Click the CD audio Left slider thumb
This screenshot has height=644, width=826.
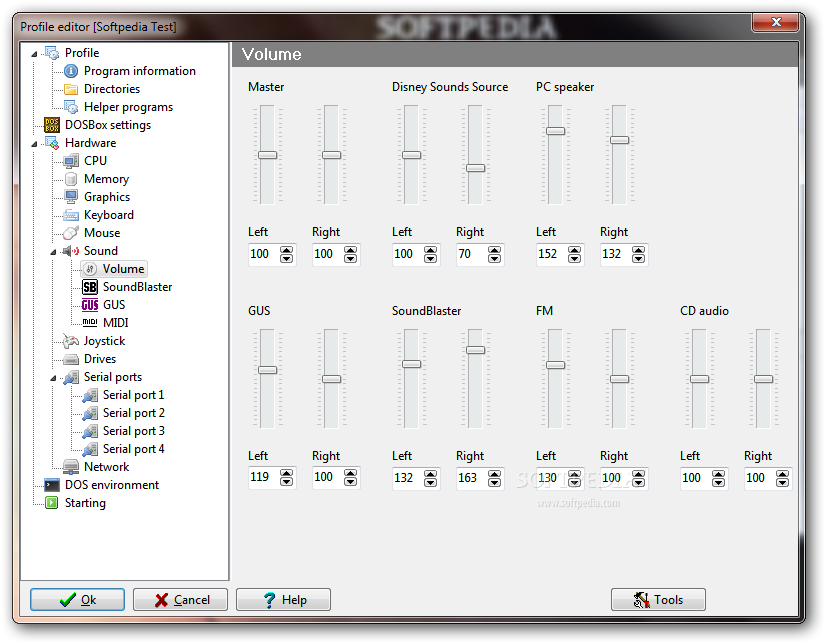(x=700, y=379)
